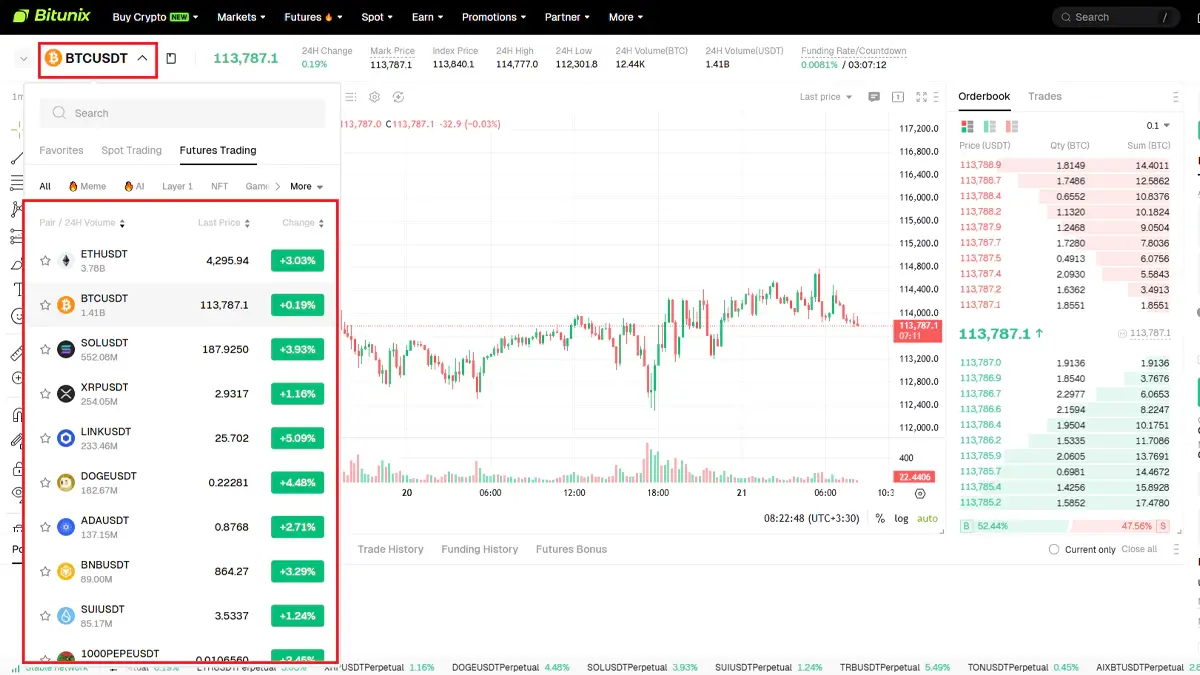
Task: Click the SUI coin icon
Action: 66,616
